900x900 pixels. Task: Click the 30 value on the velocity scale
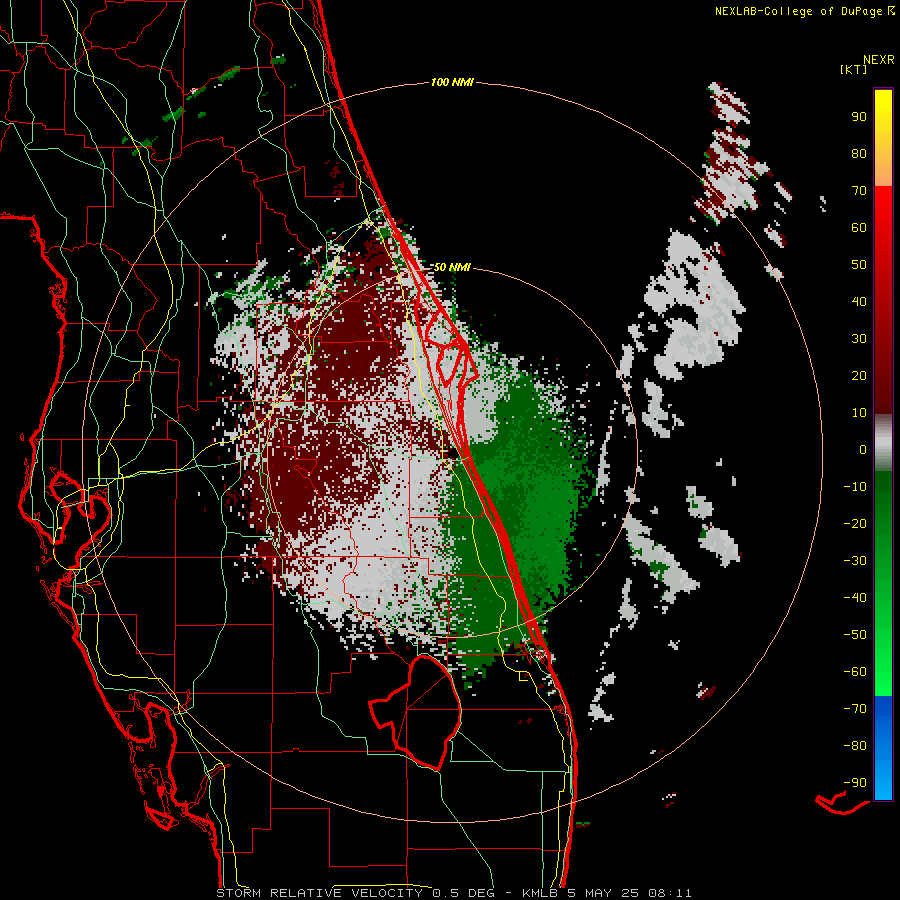click(859, 339)
